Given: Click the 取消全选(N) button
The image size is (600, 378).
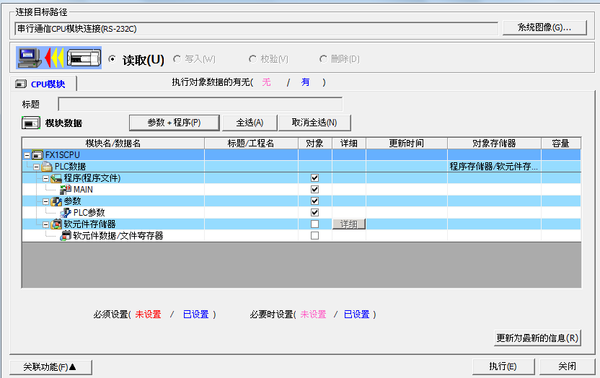Looking at the screenshot, I should pyautogui.click(x=315, y=123).
